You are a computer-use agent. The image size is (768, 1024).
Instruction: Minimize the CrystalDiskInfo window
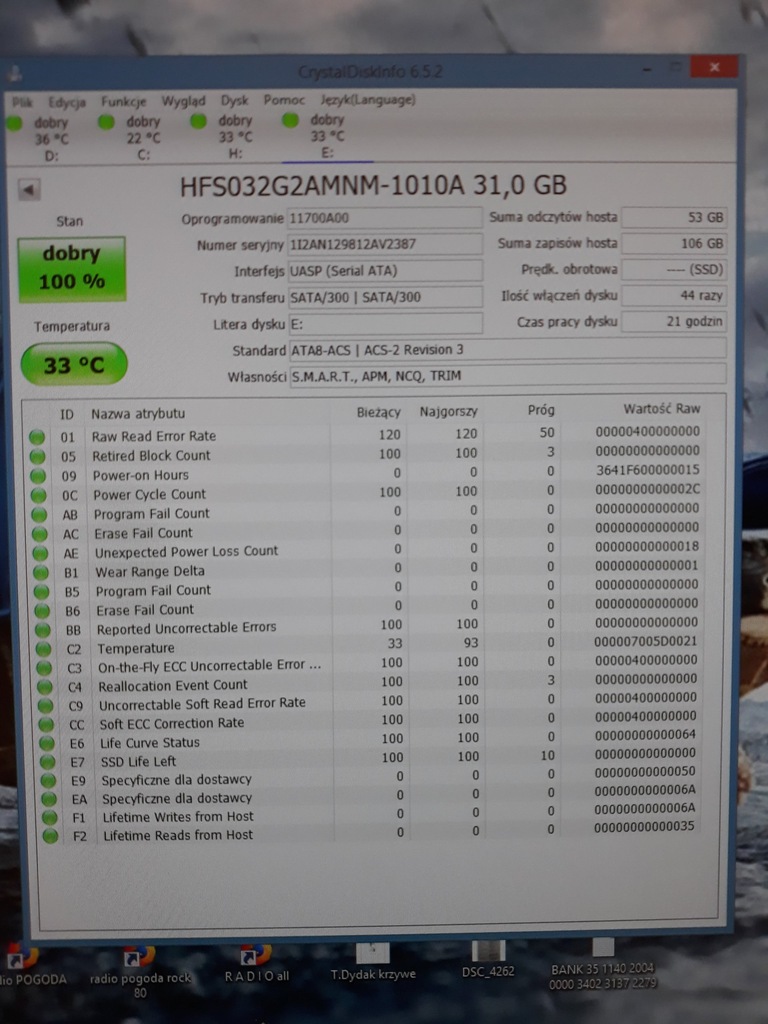647,68
